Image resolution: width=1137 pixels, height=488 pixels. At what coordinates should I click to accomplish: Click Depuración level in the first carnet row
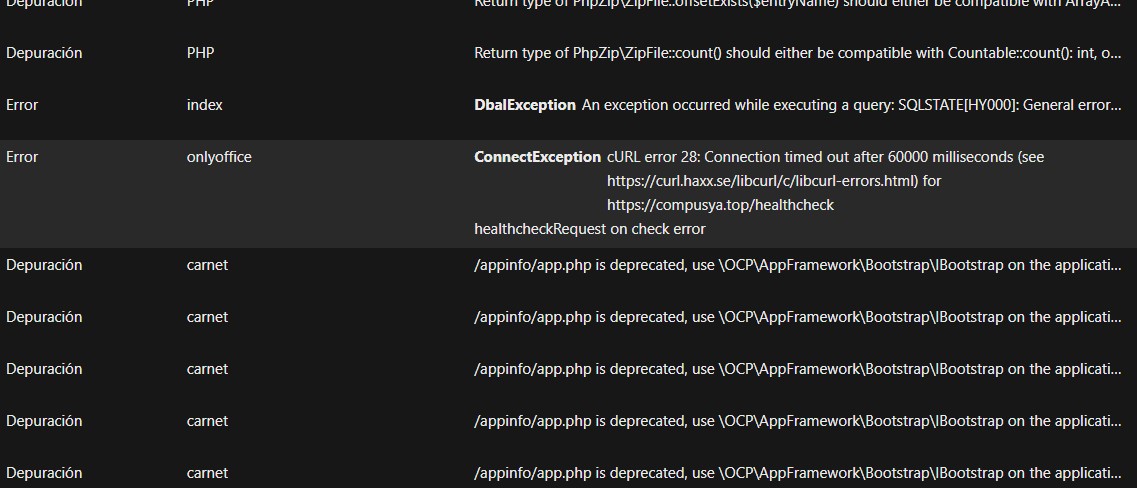(44, 265)
